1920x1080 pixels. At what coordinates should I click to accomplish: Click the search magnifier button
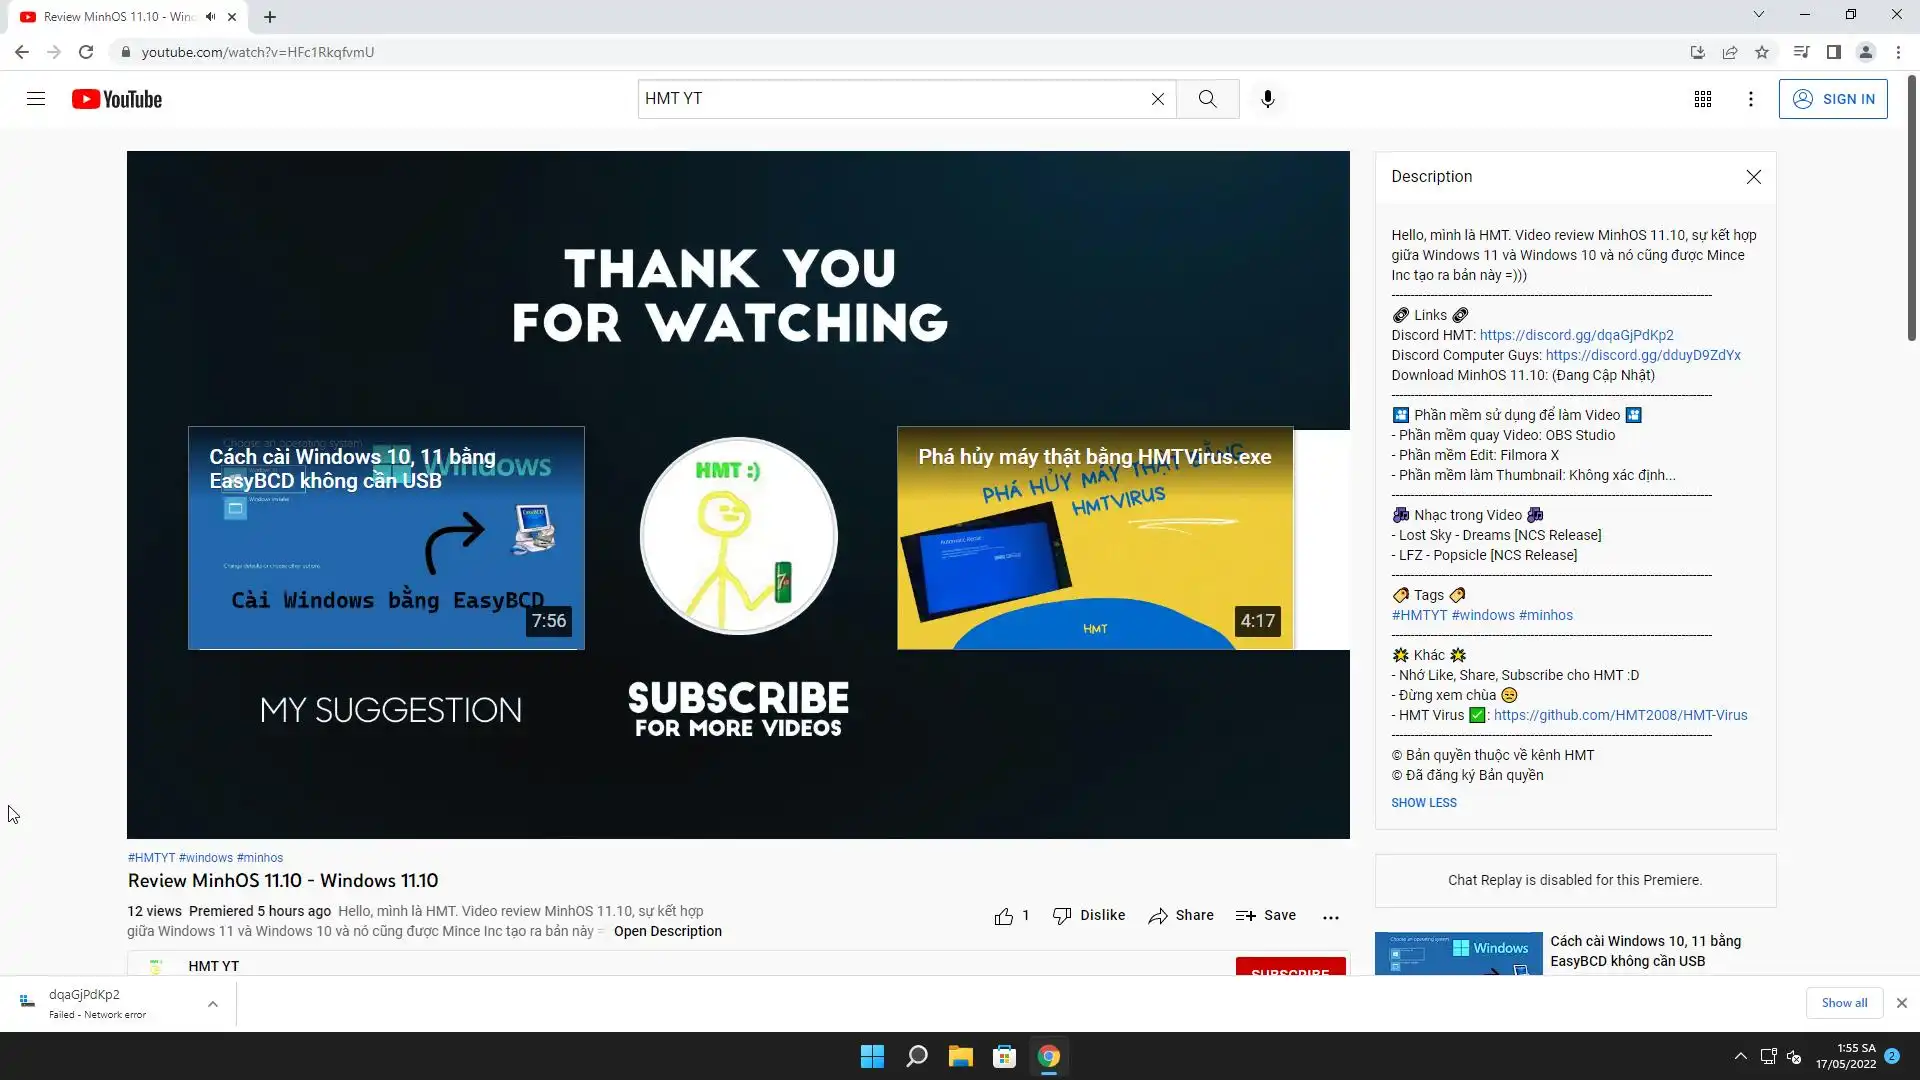[1207, 99]
